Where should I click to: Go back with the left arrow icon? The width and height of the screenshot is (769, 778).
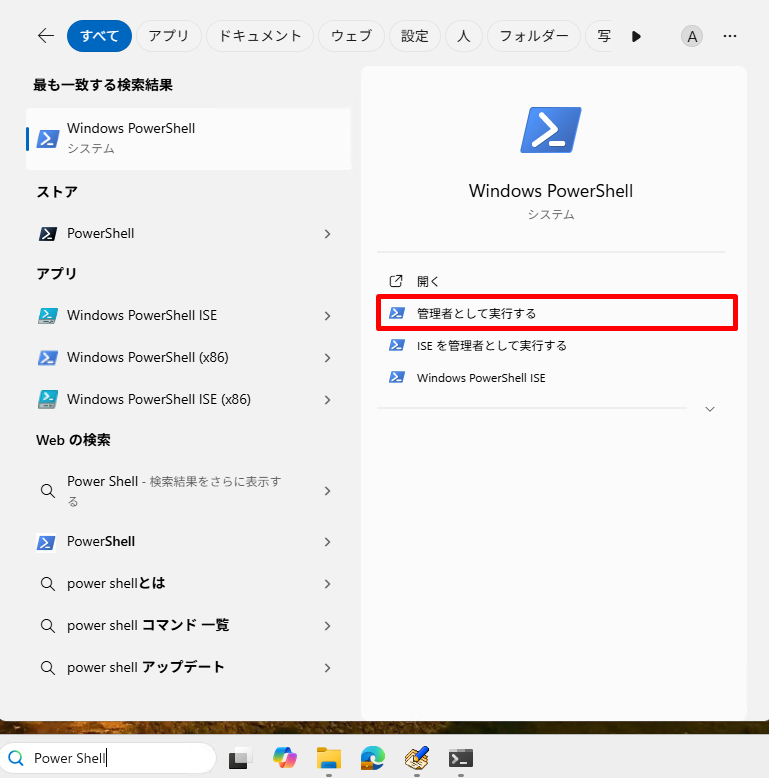46,36
